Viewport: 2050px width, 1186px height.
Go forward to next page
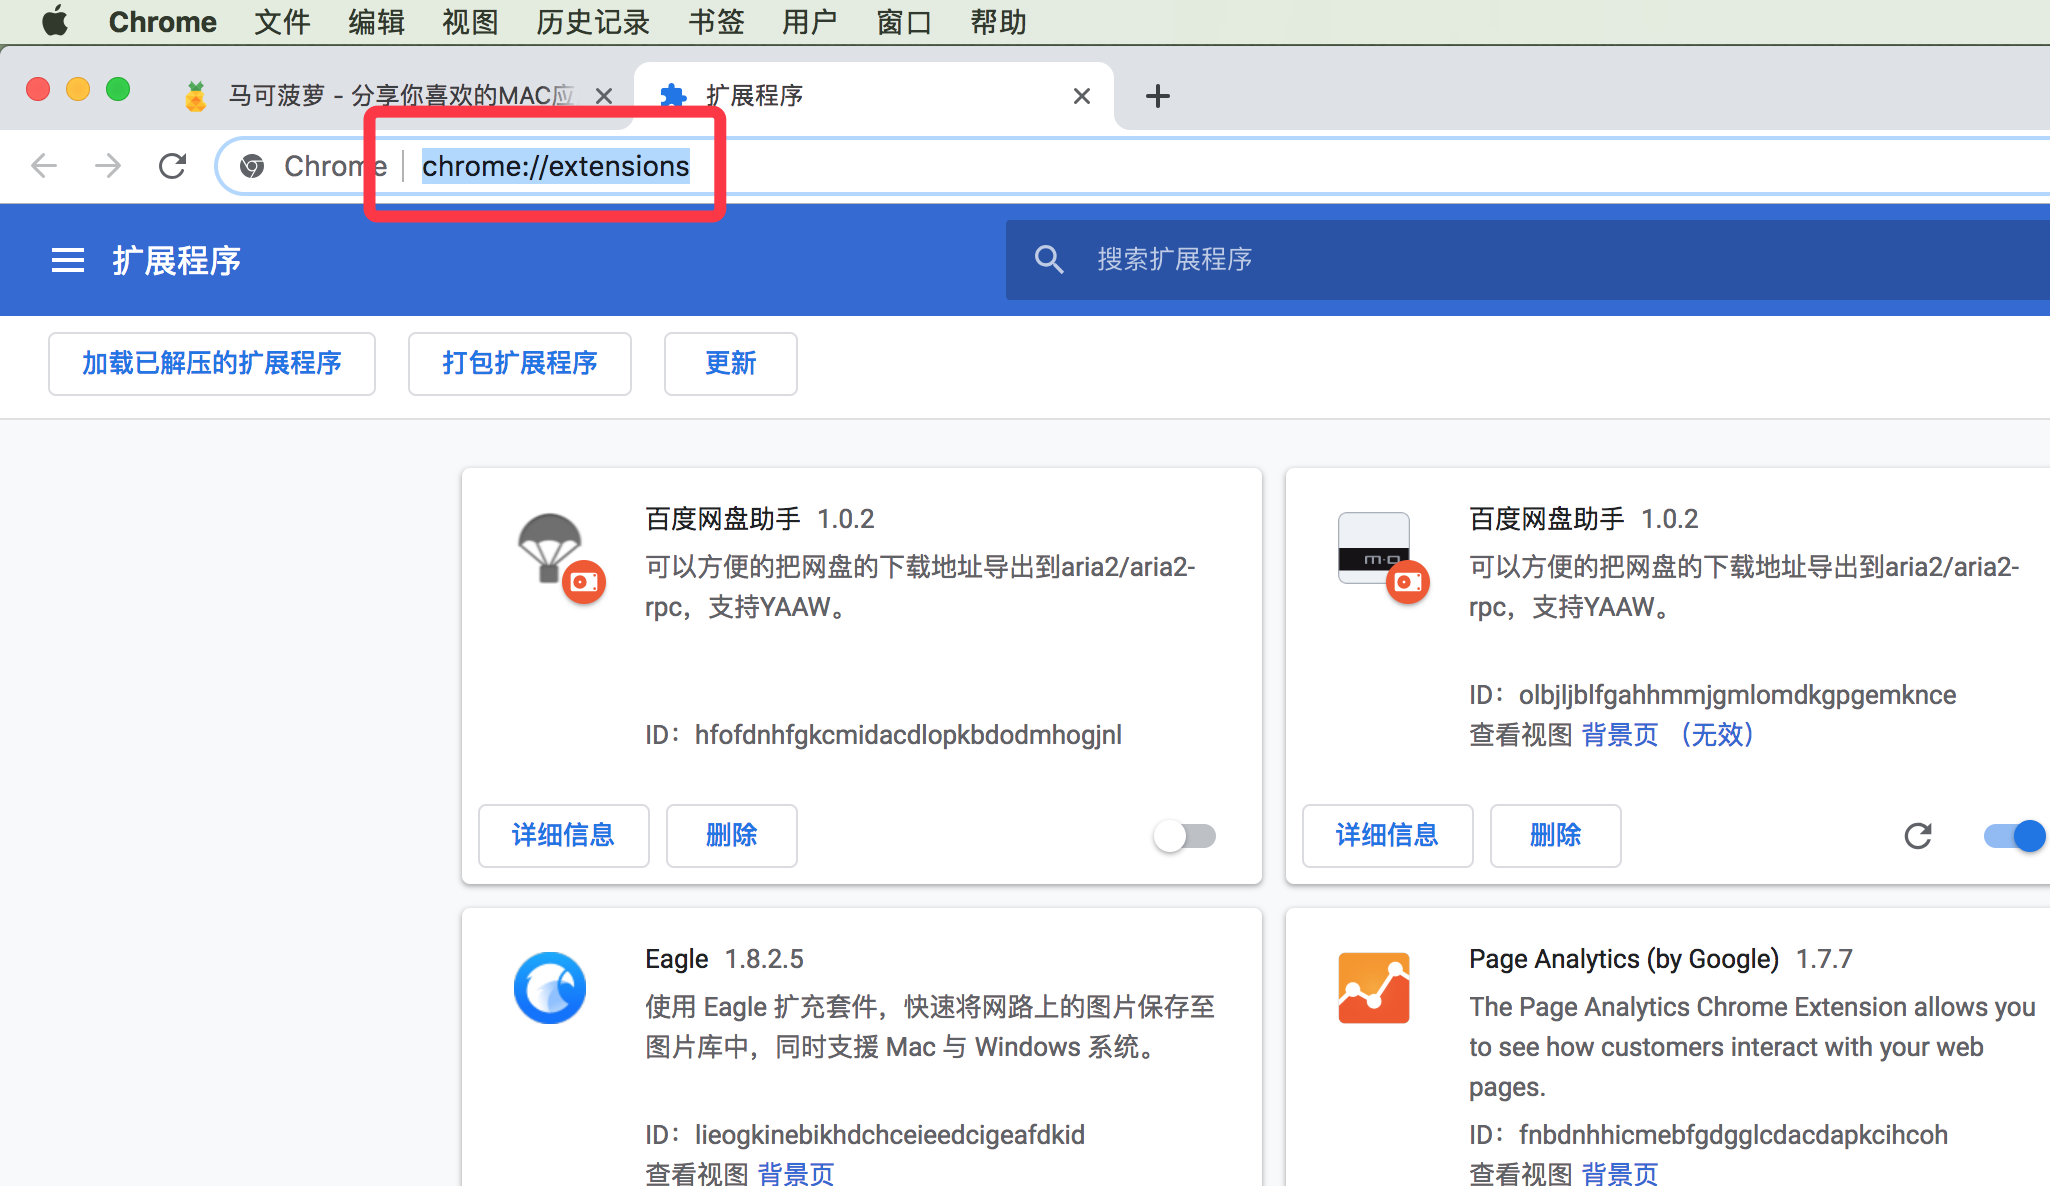108,166
